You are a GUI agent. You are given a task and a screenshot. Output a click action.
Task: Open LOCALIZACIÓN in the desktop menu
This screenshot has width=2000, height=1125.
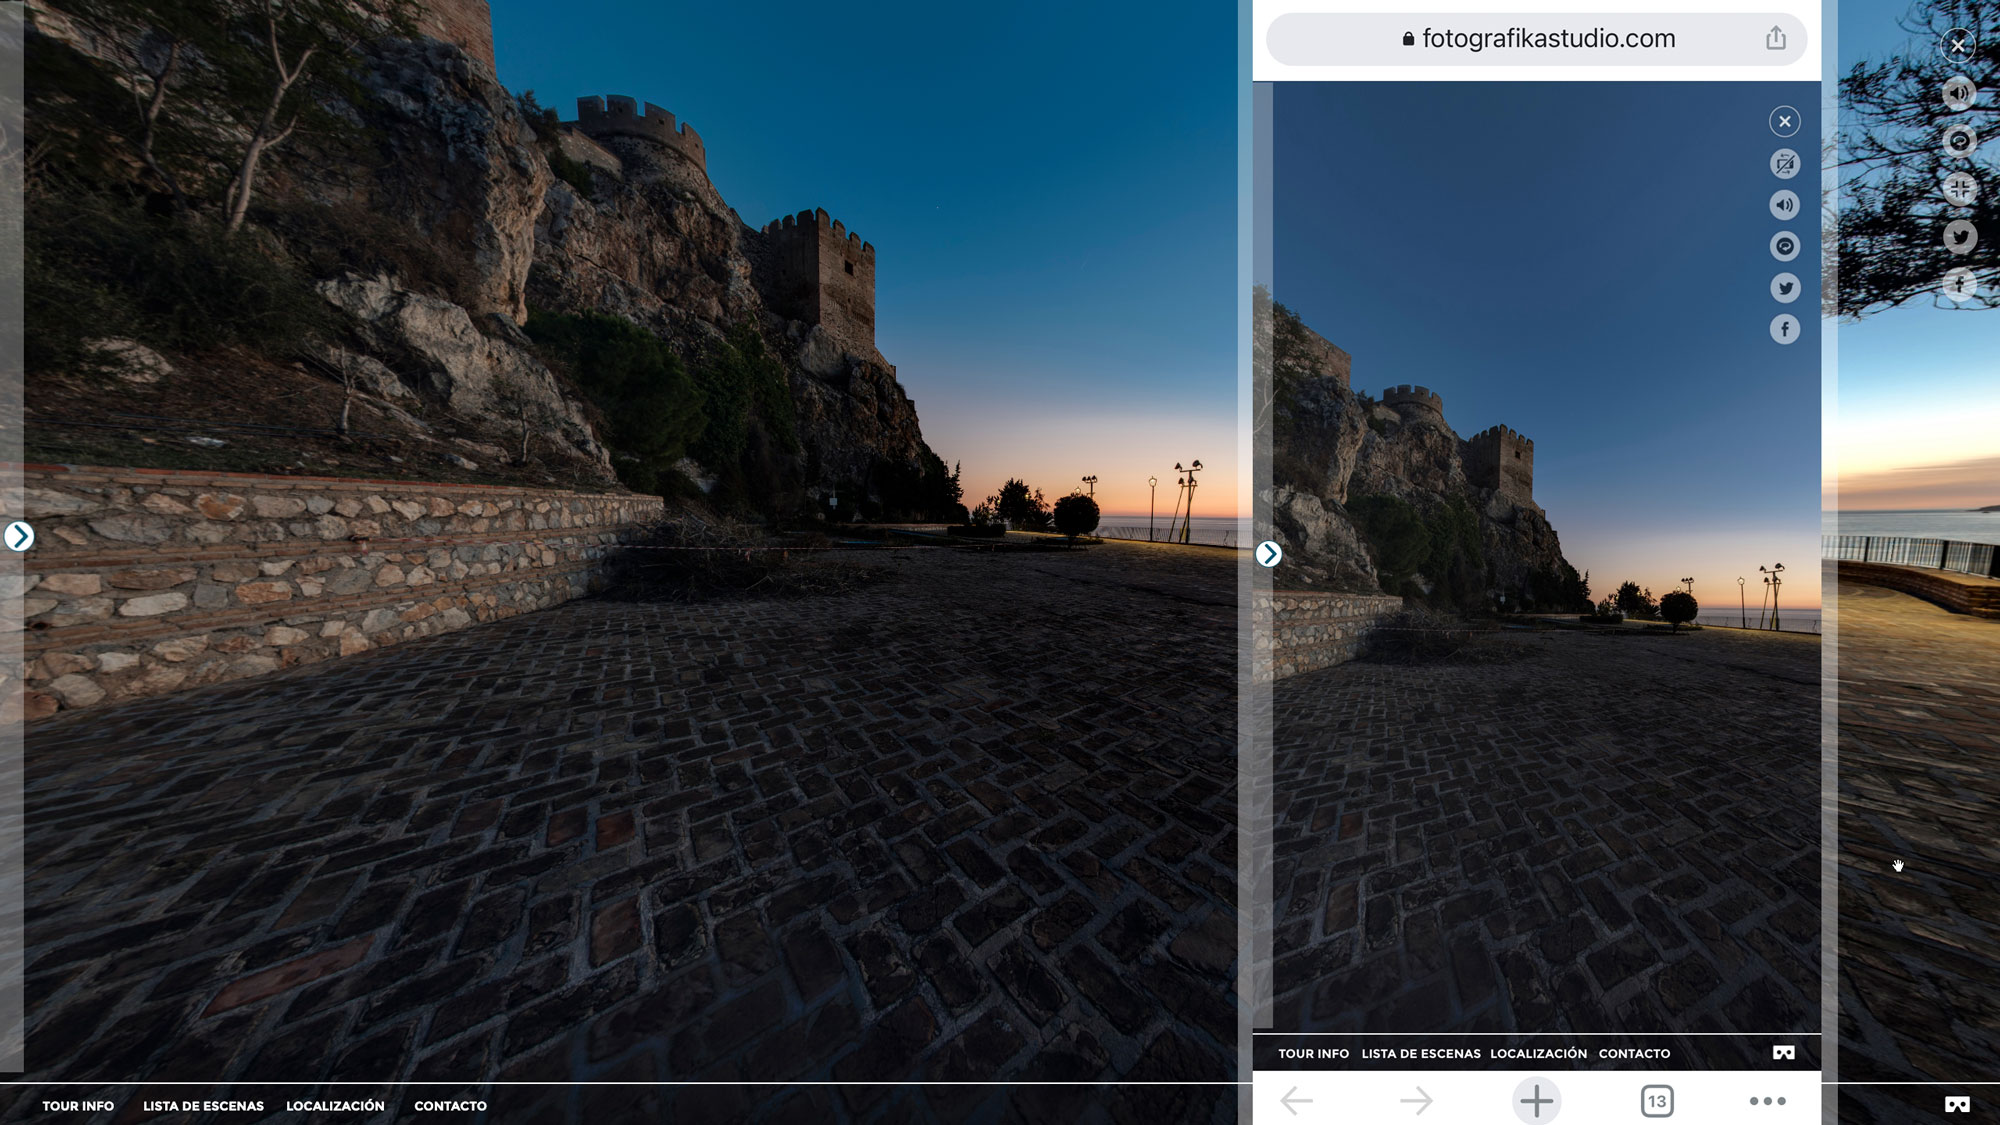335,1106
